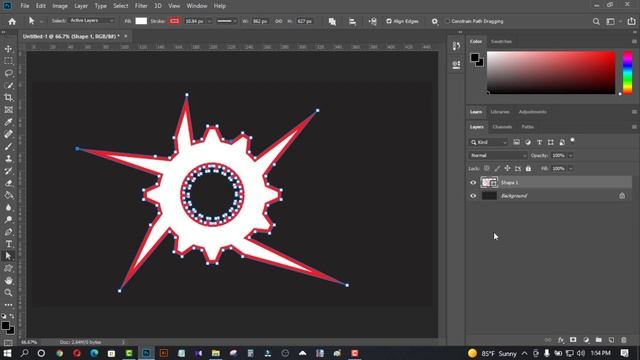Select the Zoom tool

click(8, 293)
